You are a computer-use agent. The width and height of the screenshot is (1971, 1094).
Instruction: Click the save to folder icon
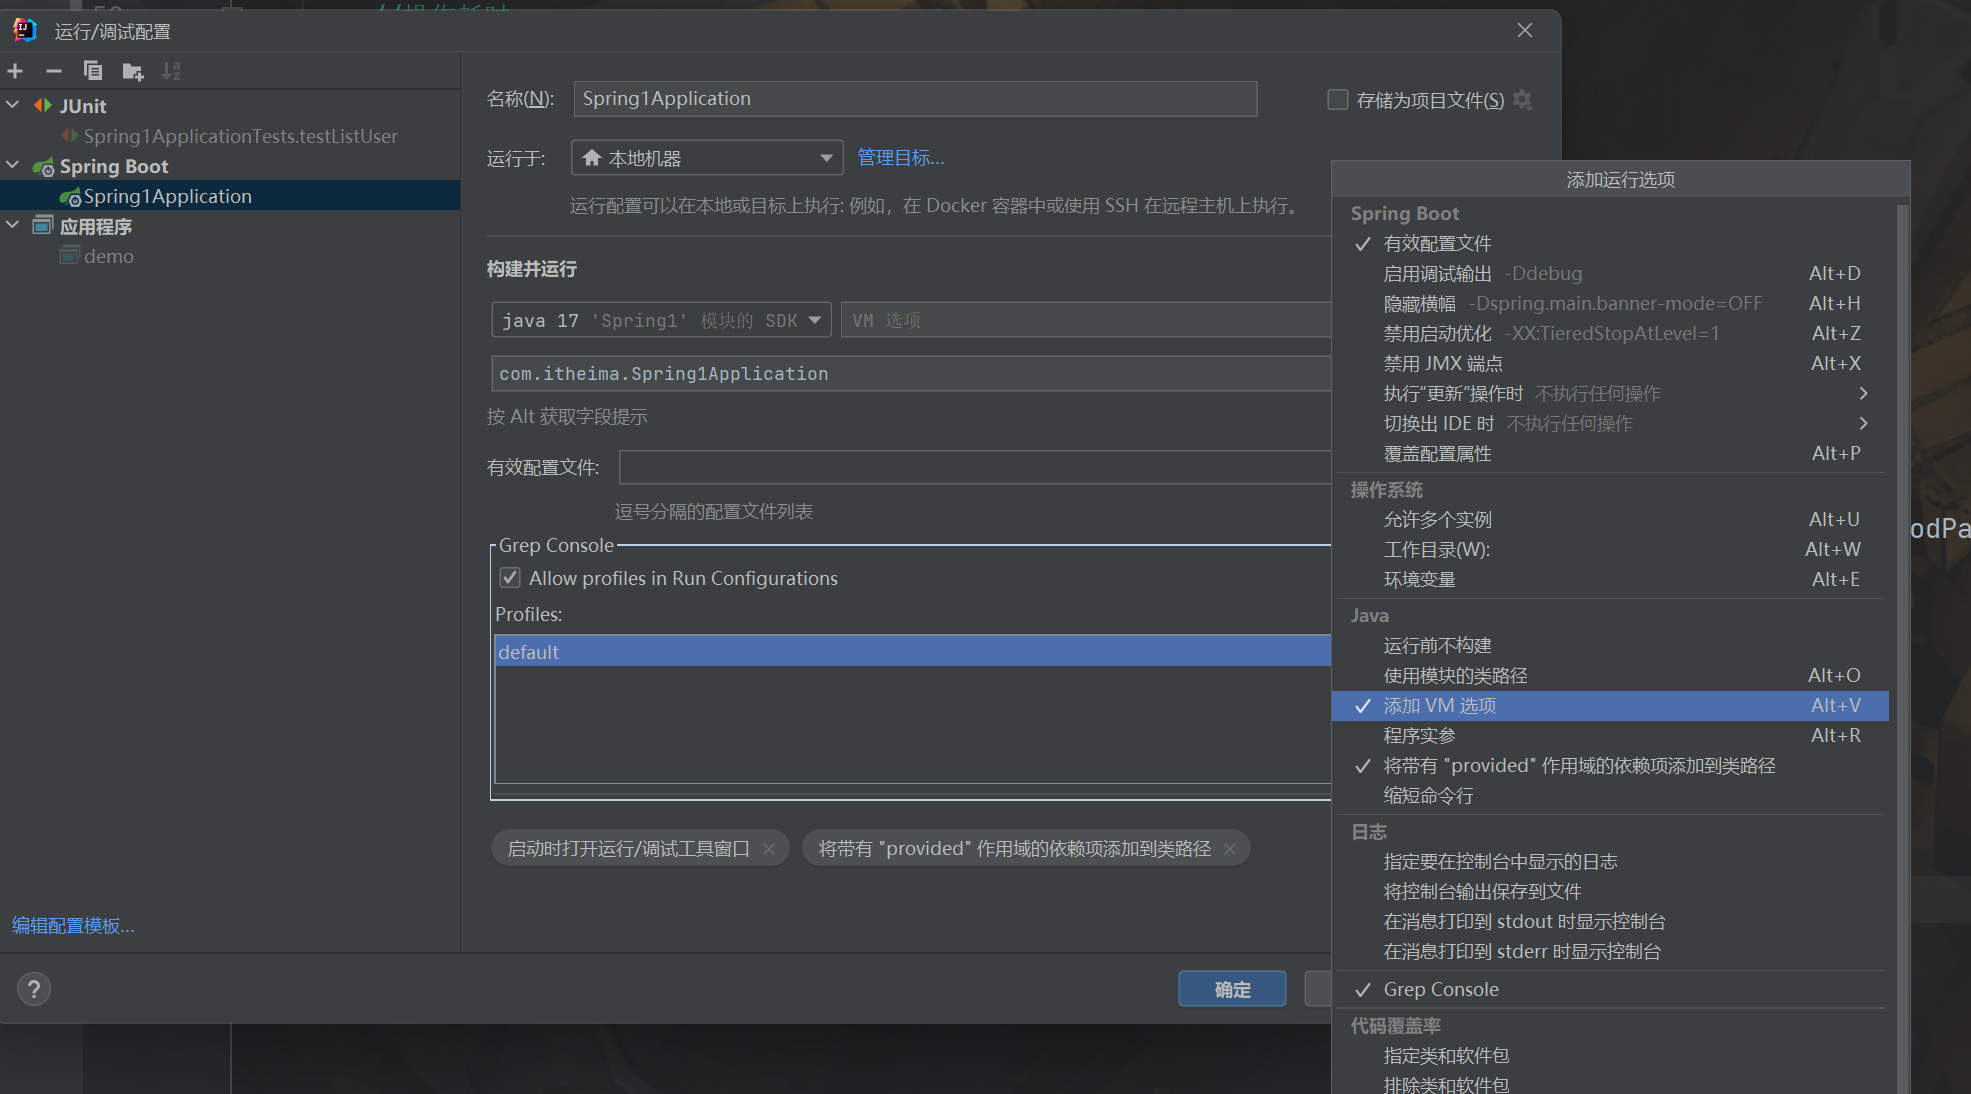pos(132,71)
